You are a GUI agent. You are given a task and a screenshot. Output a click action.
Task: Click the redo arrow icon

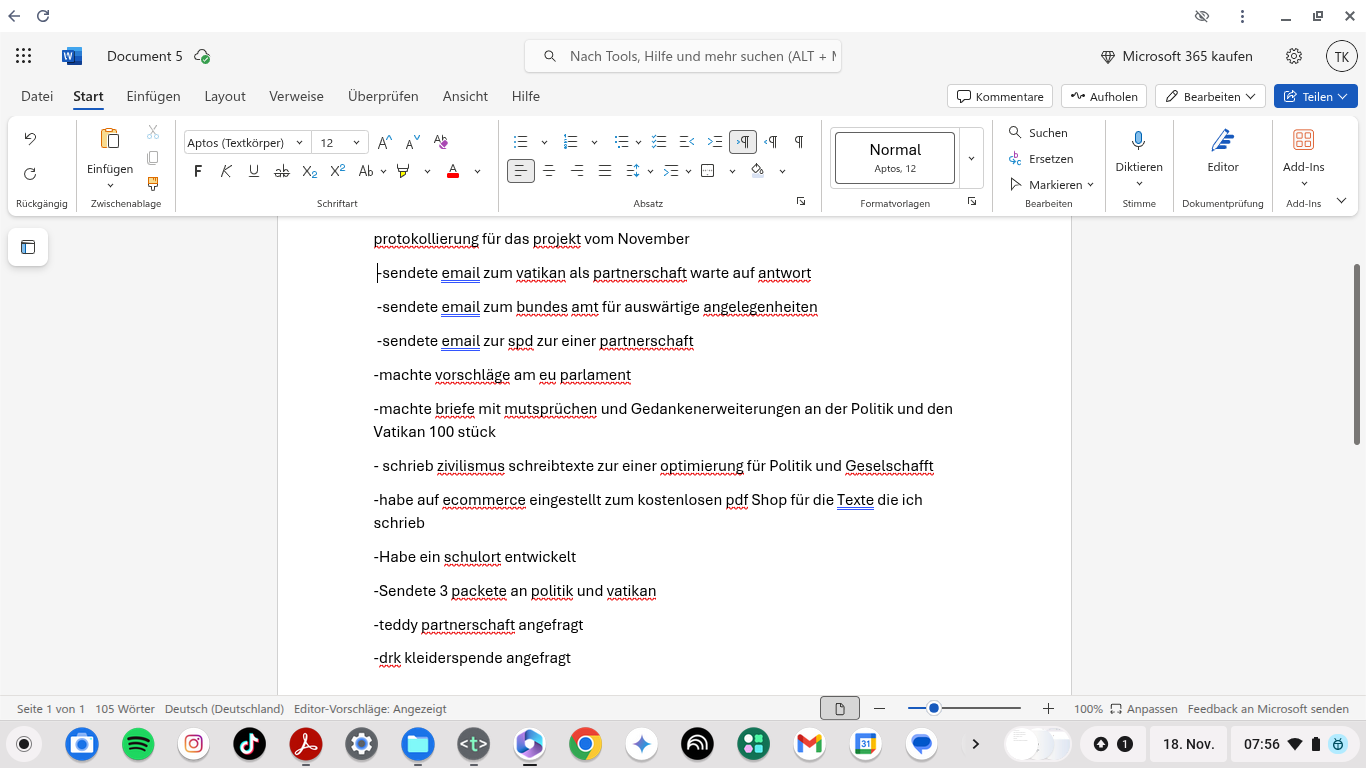[30, 174]
